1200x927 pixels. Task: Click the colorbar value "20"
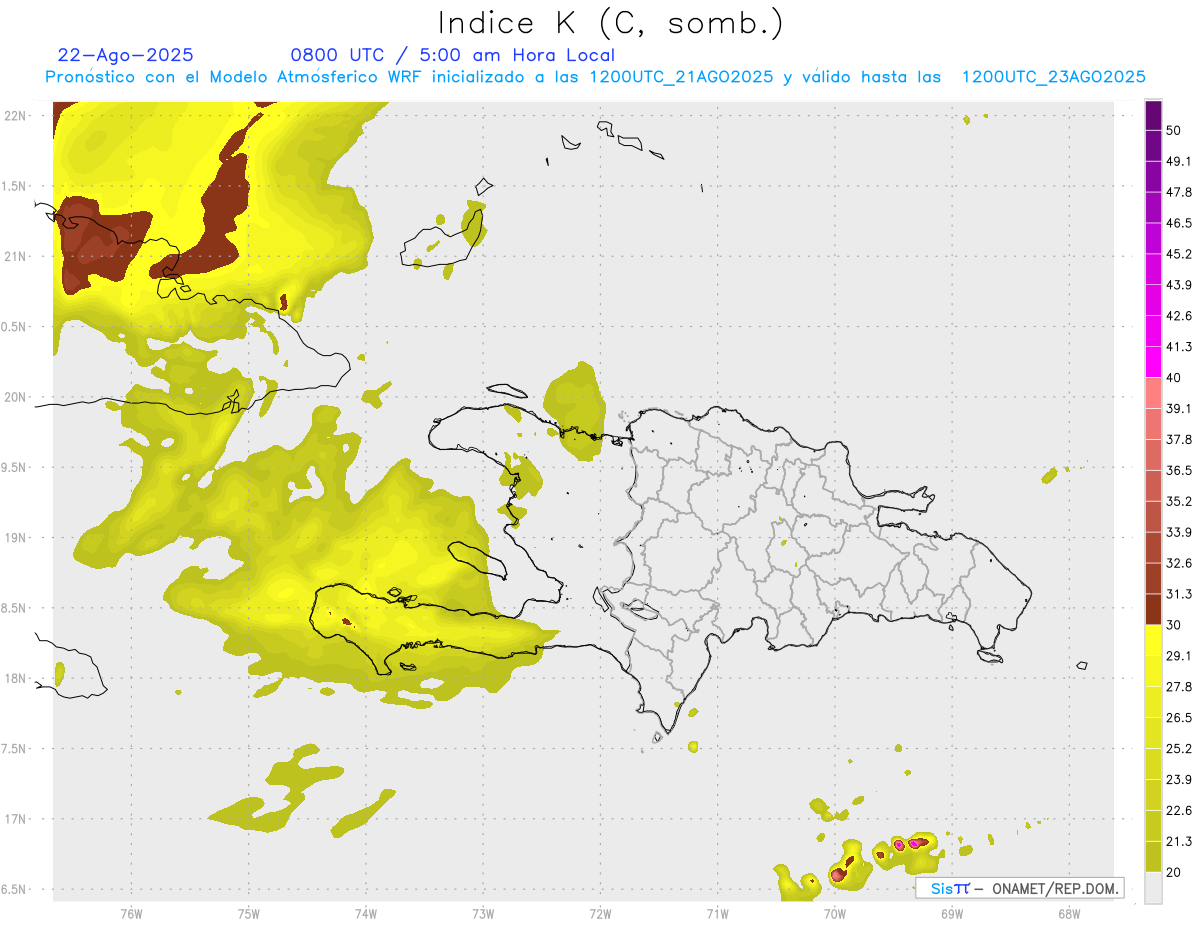click(x=1175, y=872)
